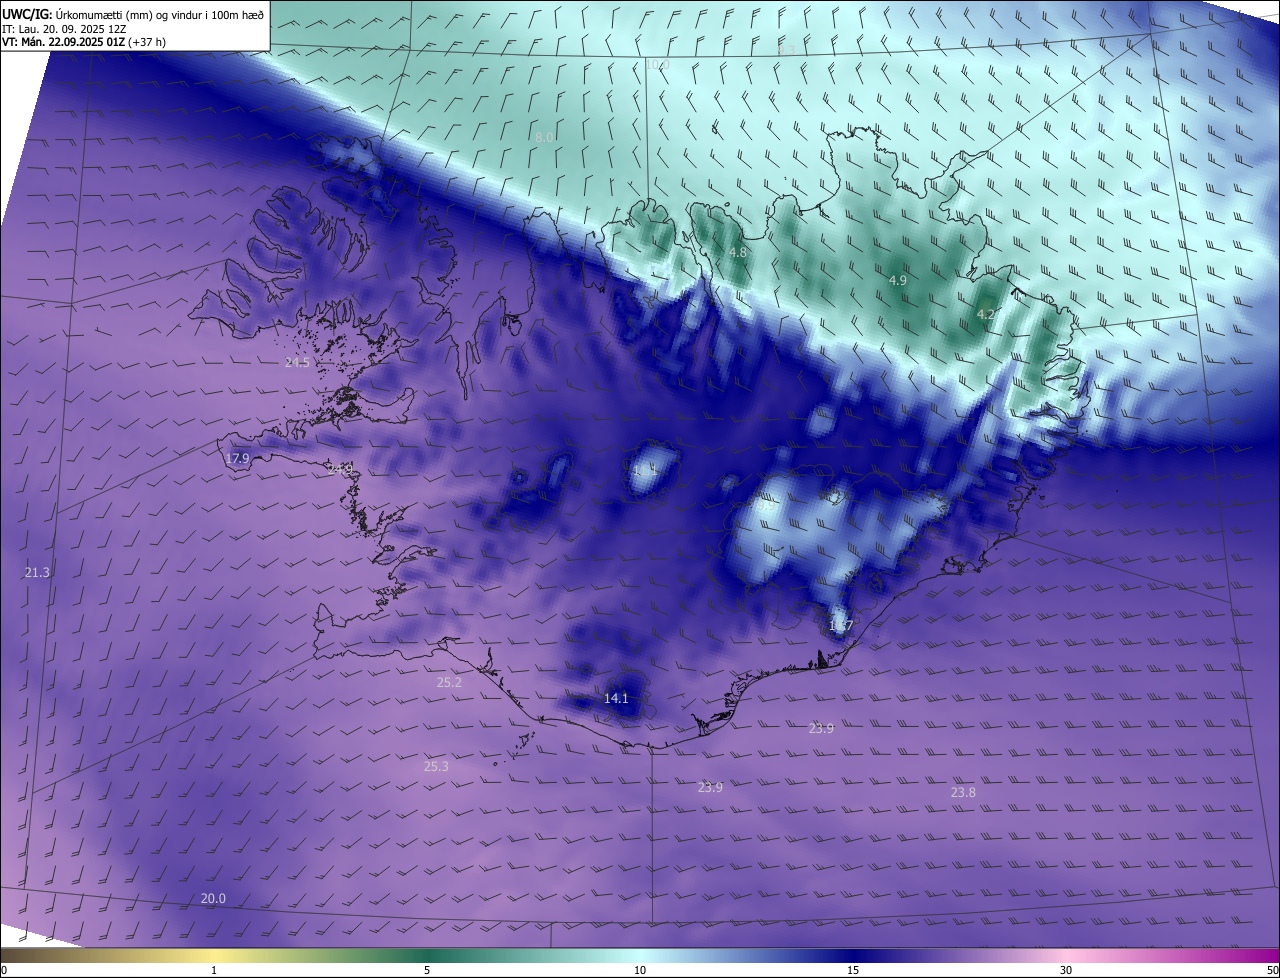Click the 21.3 value label
This screenshot has width=1280, height=978.
coord(37,572)
